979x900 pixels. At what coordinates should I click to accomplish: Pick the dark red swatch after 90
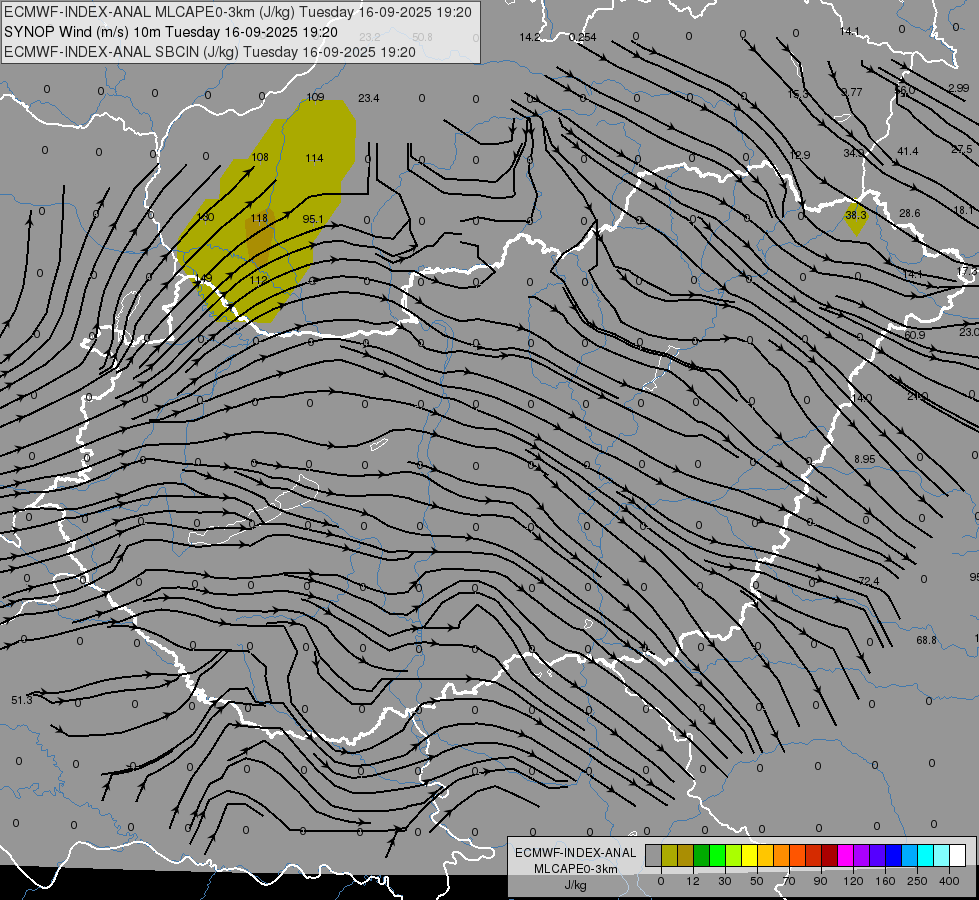(829, 855)
